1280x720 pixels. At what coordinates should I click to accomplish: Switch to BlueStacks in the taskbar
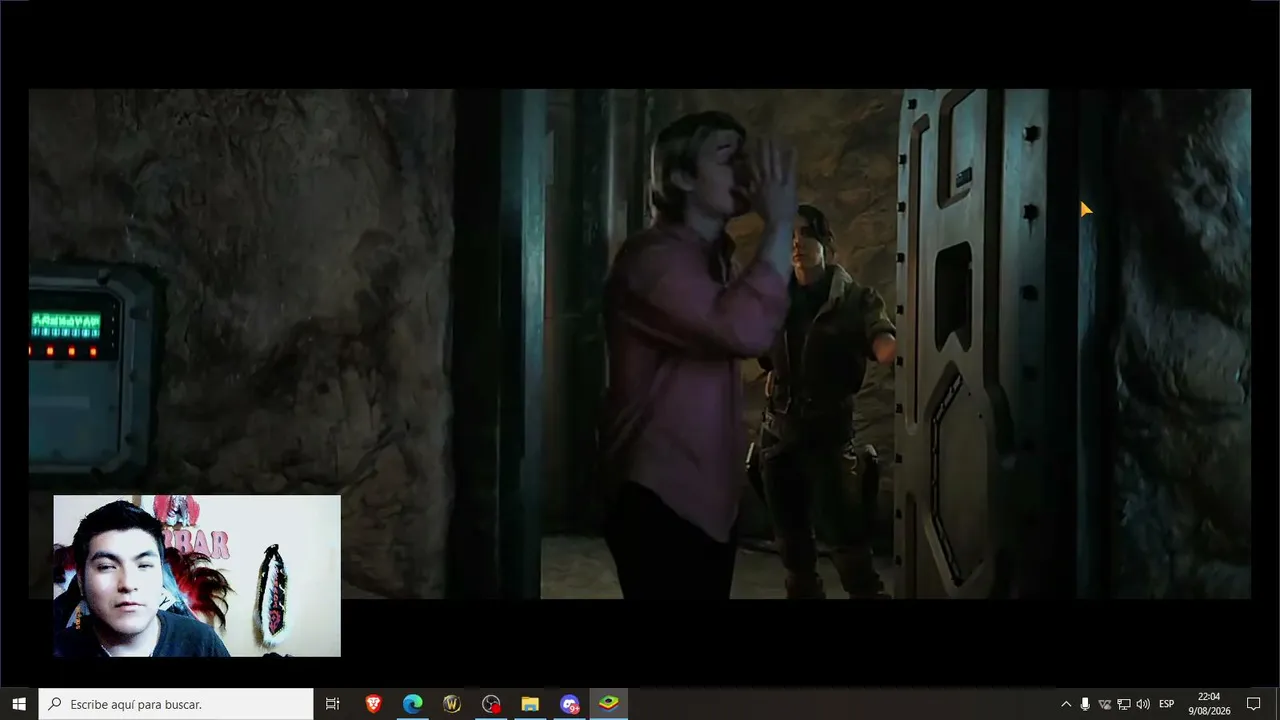point(608,704)
